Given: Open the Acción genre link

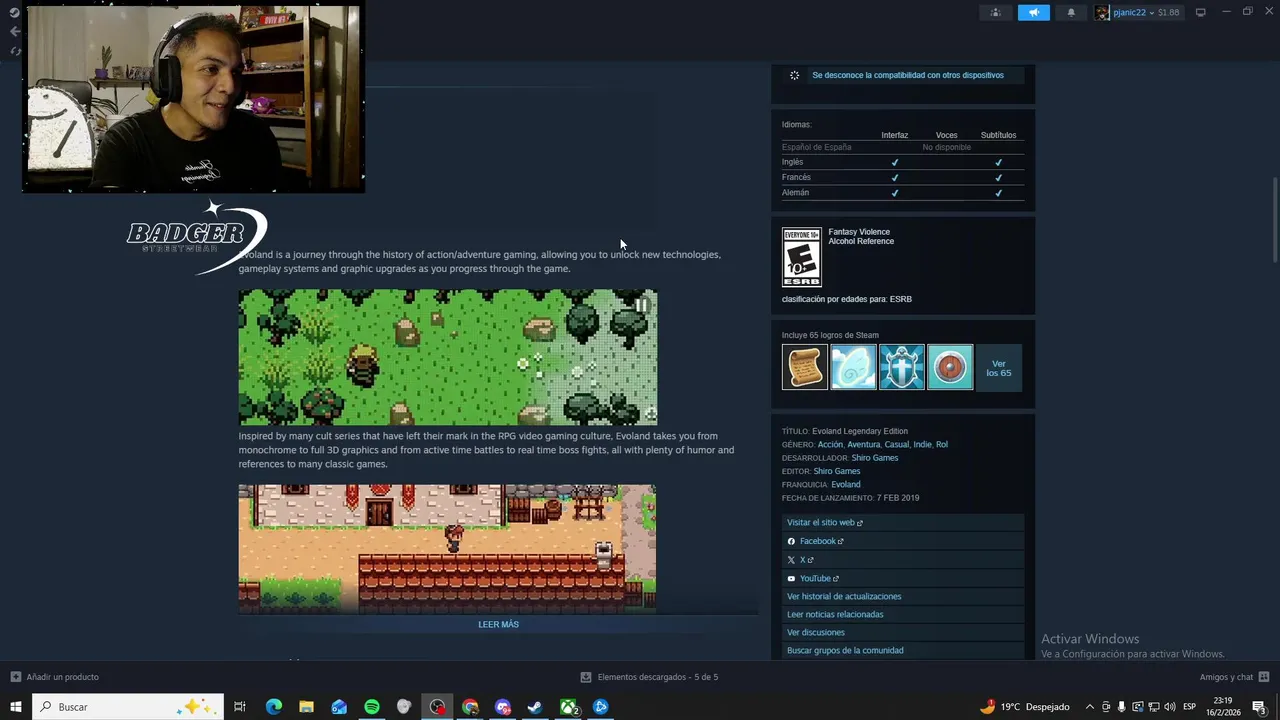Looking at the screenshot, I should point(830,444).
